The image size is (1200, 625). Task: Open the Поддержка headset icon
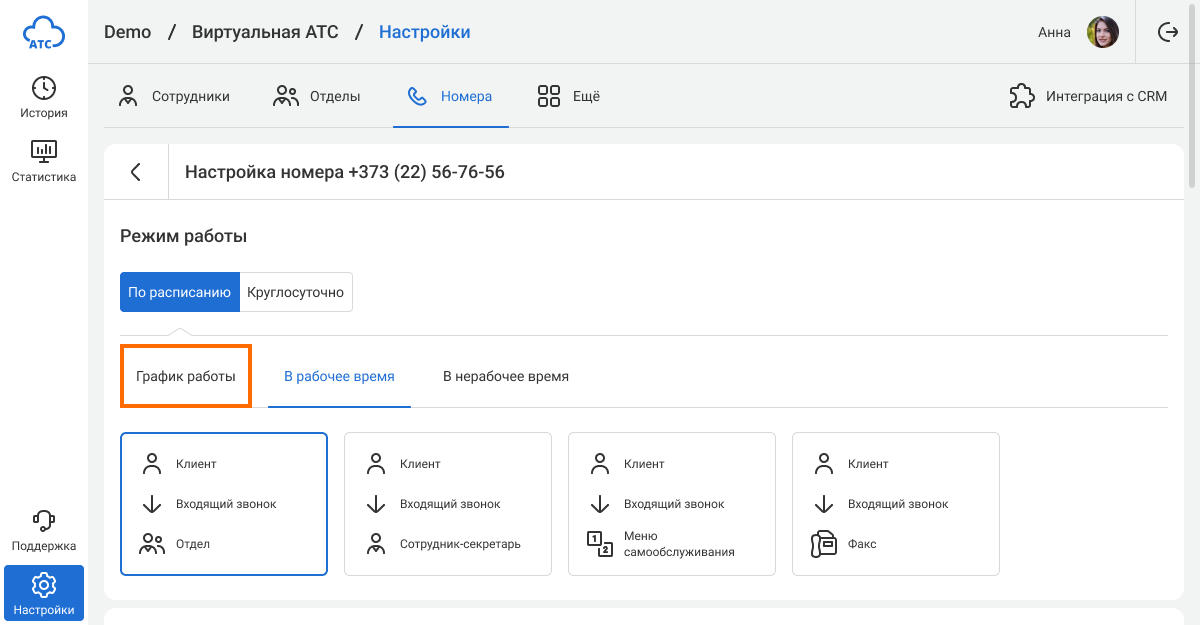tap(44, 521)
